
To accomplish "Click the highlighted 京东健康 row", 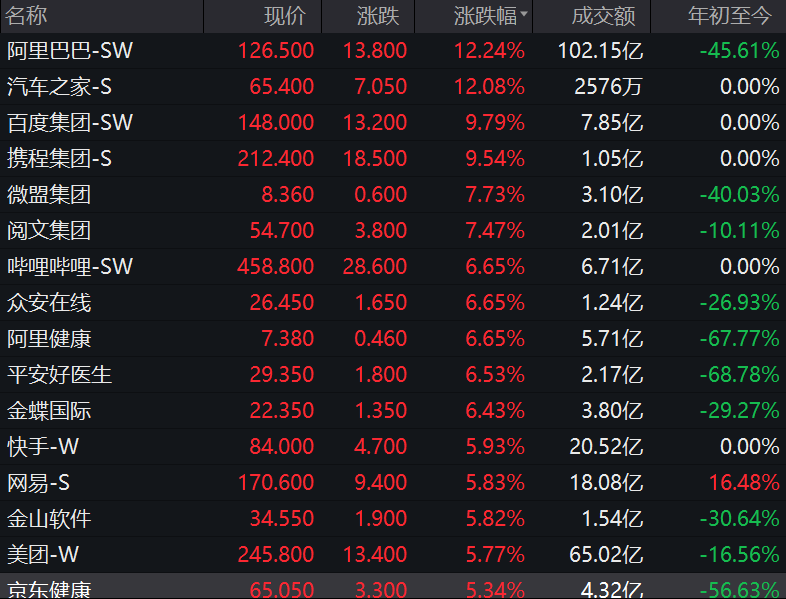I will [393, 586].
